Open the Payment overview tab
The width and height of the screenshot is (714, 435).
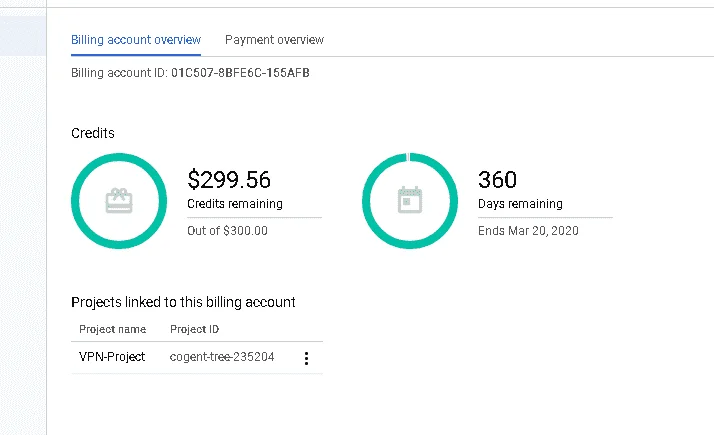[275, 40]
